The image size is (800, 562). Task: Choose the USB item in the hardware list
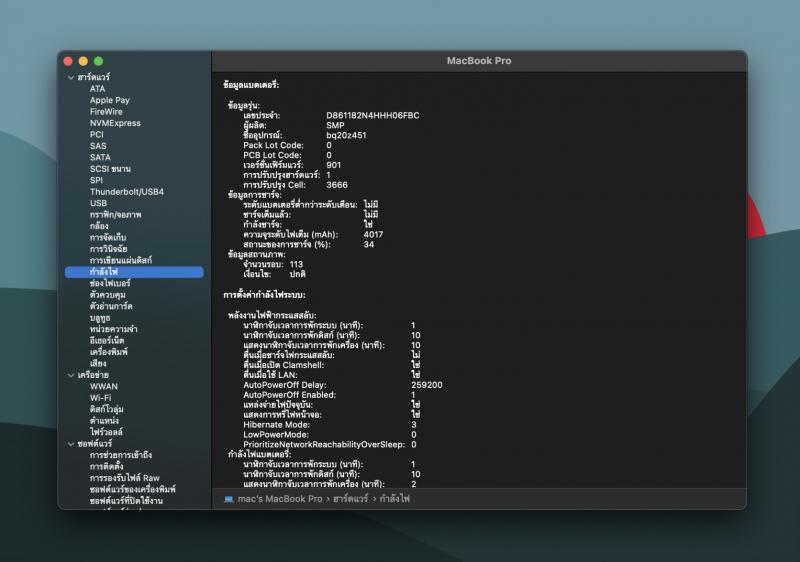(x=98, y=203)
